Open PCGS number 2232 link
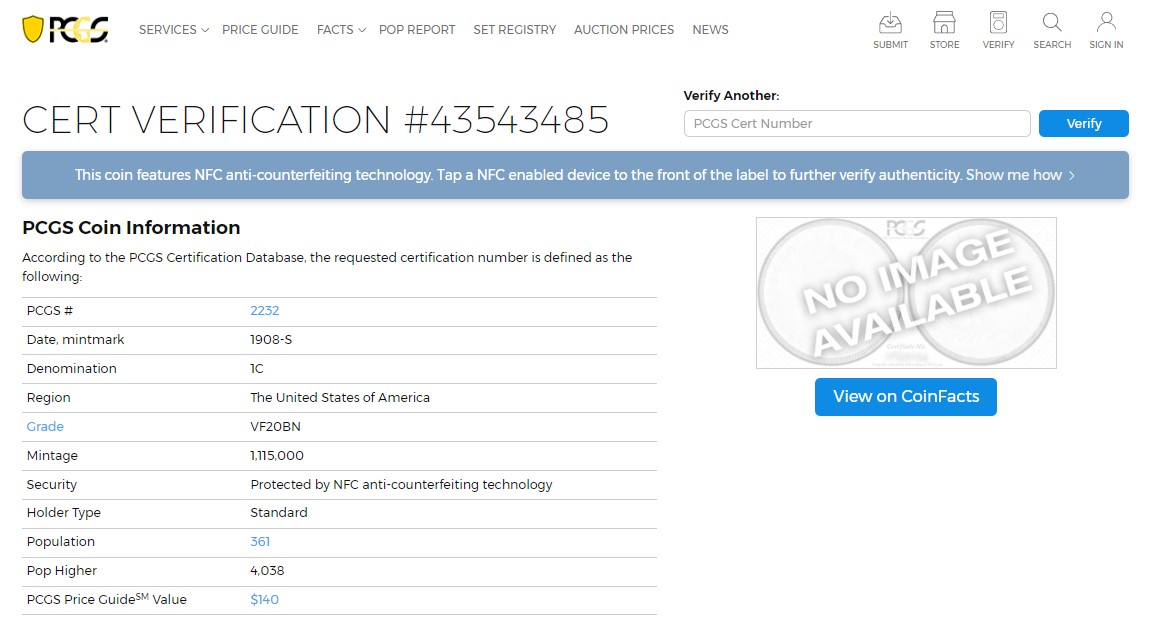The height and width of the screenshot is (632, 1167). tap(265, 311)
